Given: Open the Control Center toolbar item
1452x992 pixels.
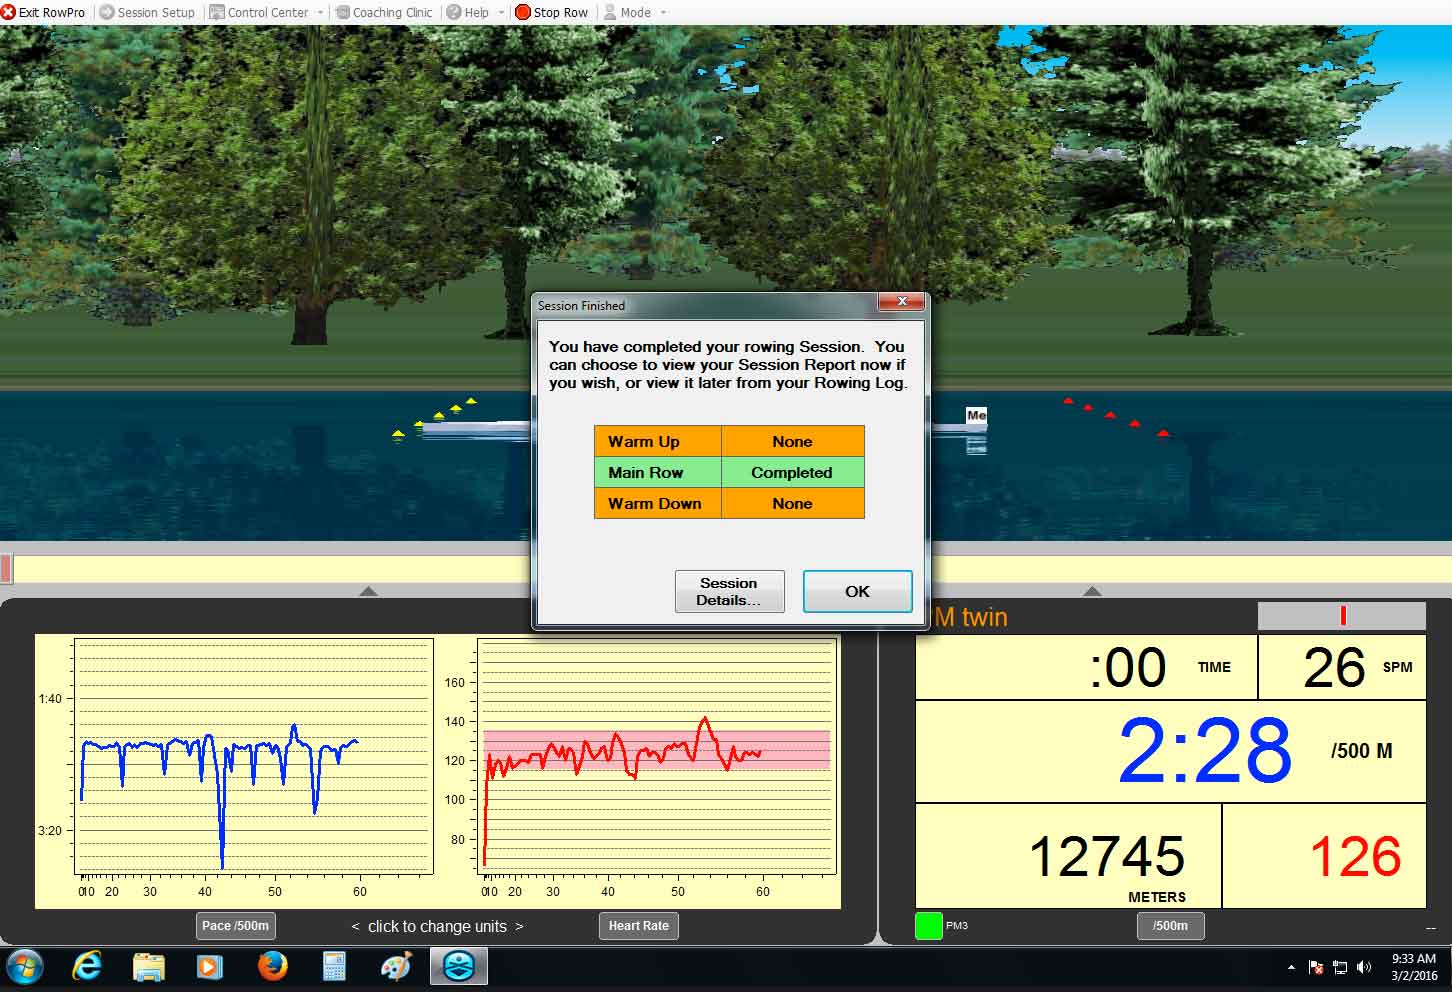Looking at the screenshot, I should 259,12.
